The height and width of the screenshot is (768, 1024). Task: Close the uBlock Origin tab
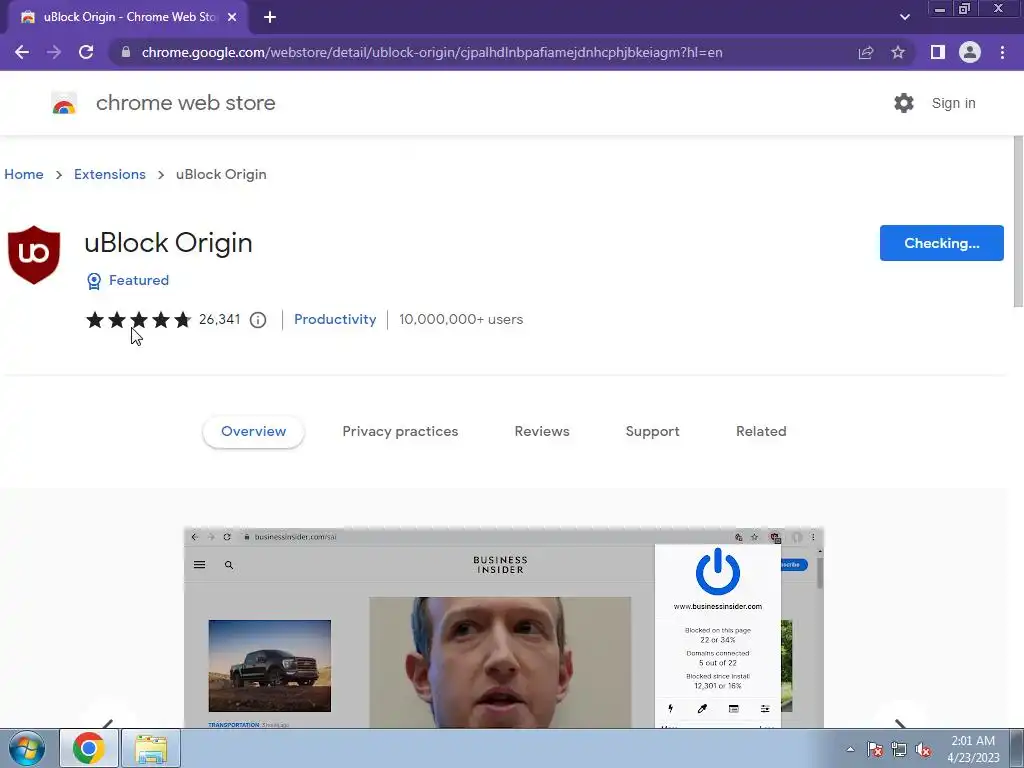[x=232, y=18]
